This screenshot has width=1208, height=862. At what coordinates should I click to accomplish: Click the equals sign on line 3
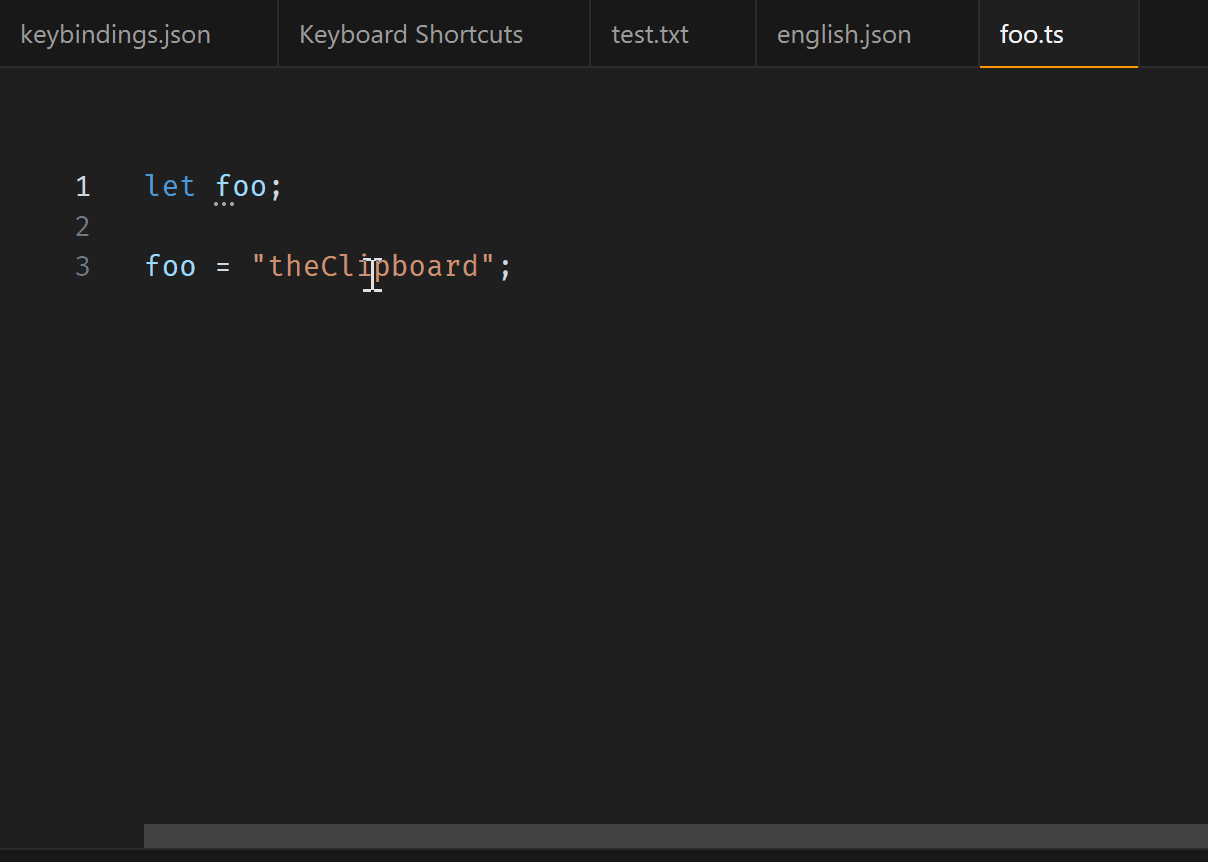pyautogui.click(x=222, y=266)
